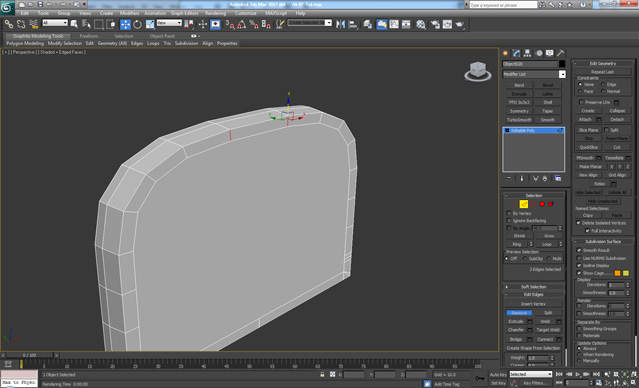Click the ViewCube in the viewport
This screenshot has height=388, width=639.
pyautogui.click(x=478, y=71)
